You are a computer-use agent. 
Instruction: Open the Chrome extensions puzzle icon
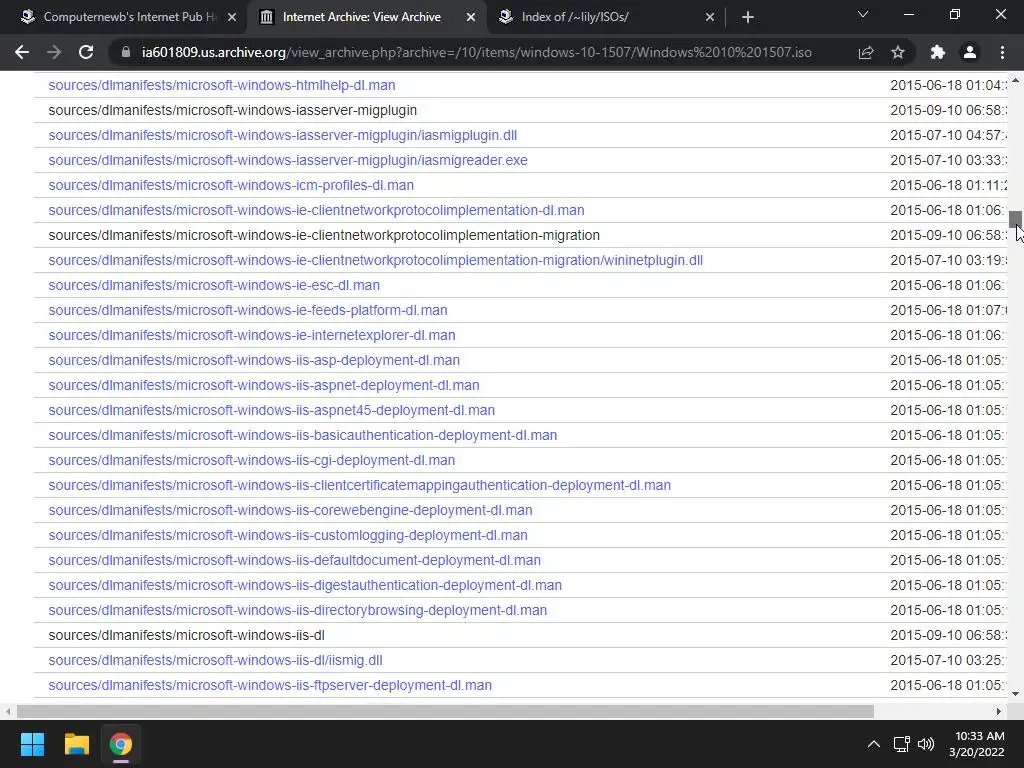coord(938,52)
